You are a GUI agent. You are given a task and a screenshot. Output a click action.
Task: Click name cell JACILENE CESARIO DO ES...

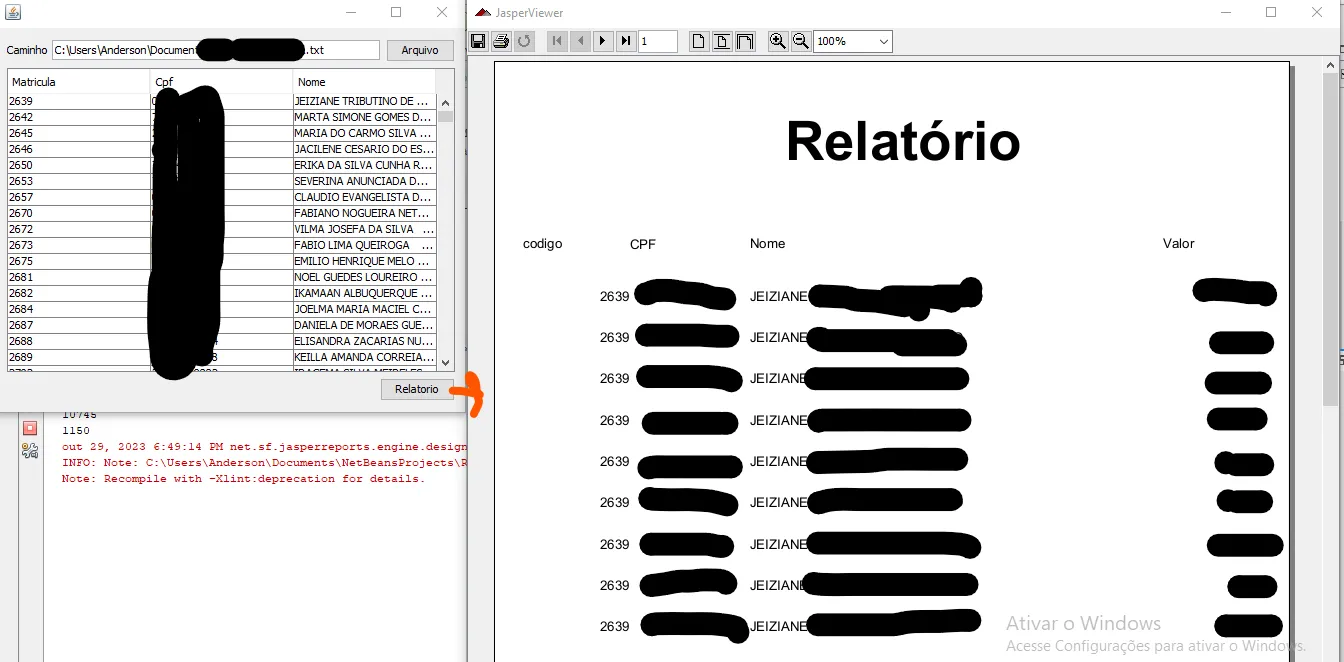pyautogui.click(x=364, y=149)
